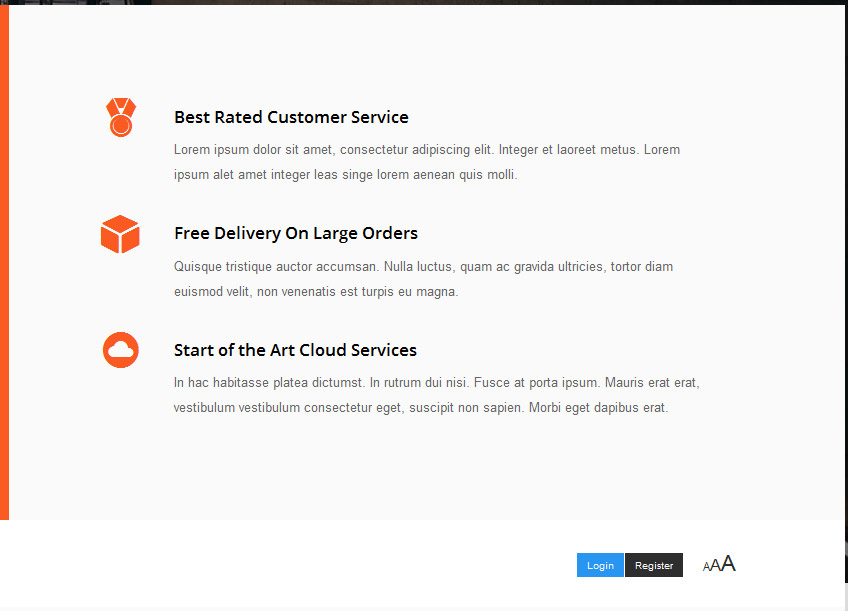
Task: Select the largest A font size
Action: (x=728, y=563)
